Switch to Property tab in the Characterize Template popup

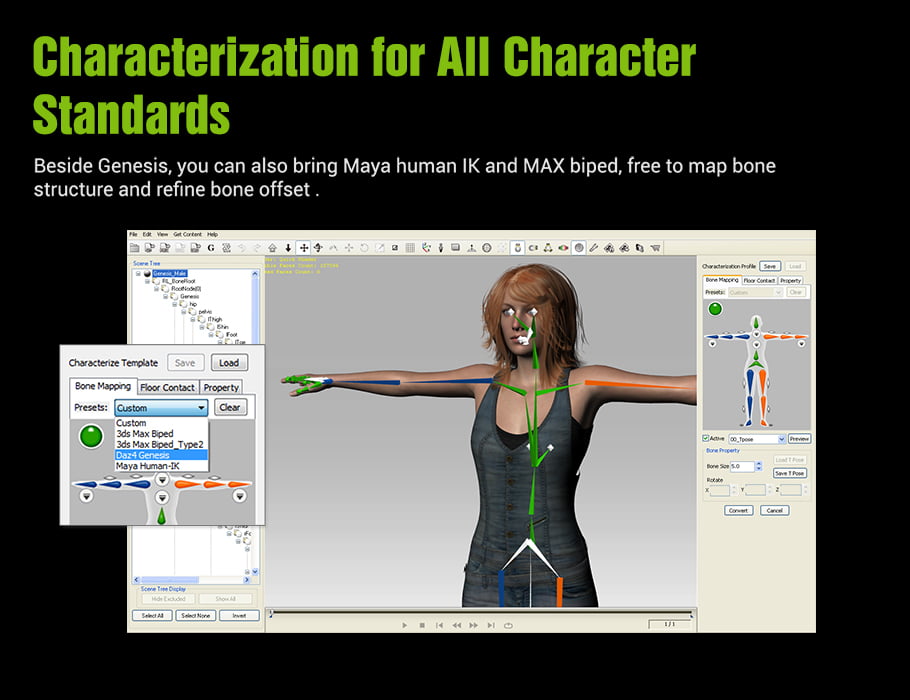pyautogui.click(x=221, y=387)
